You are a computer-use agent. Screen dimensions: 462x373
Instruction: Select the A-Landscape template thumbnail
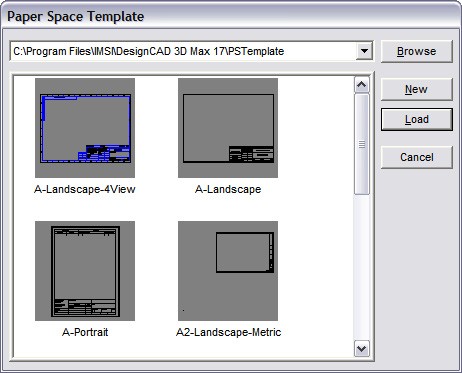(x=228, y=128)
